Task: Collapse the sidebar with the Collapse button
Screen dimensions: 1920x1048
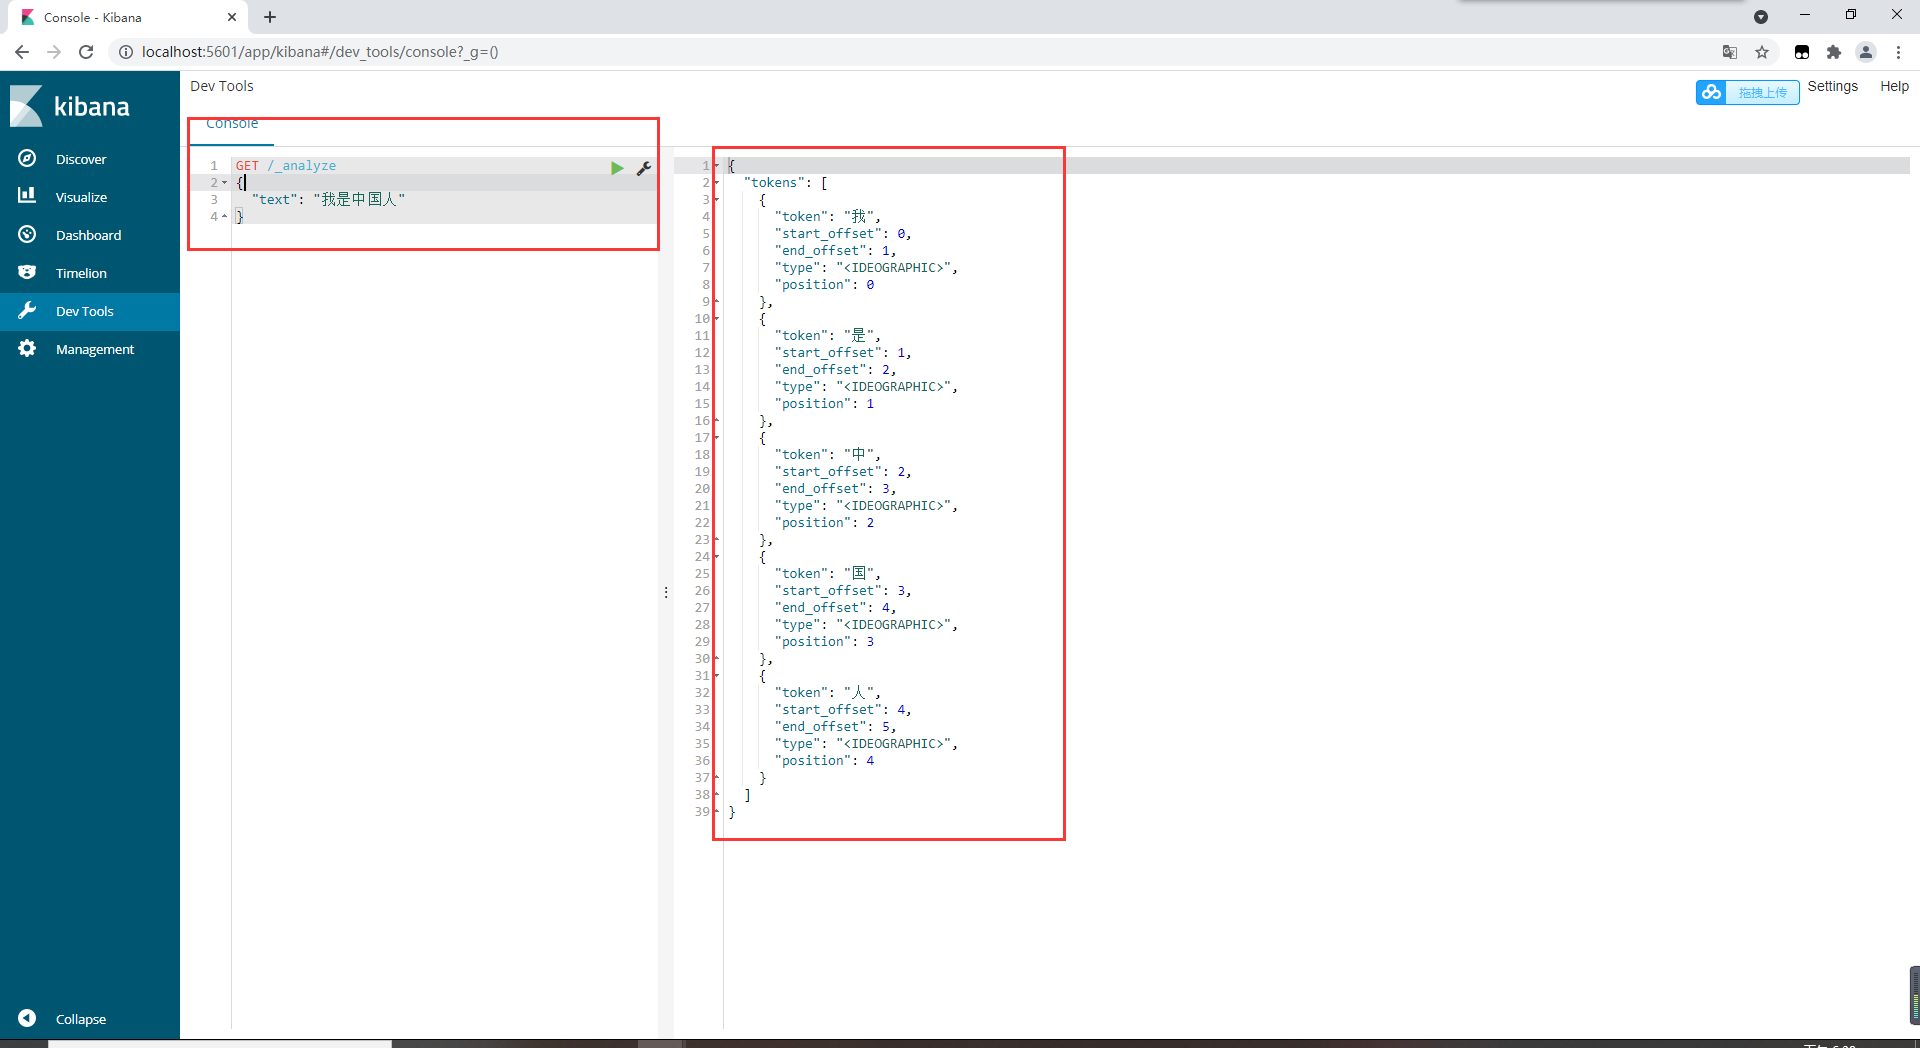Action: pos(90,1019)
